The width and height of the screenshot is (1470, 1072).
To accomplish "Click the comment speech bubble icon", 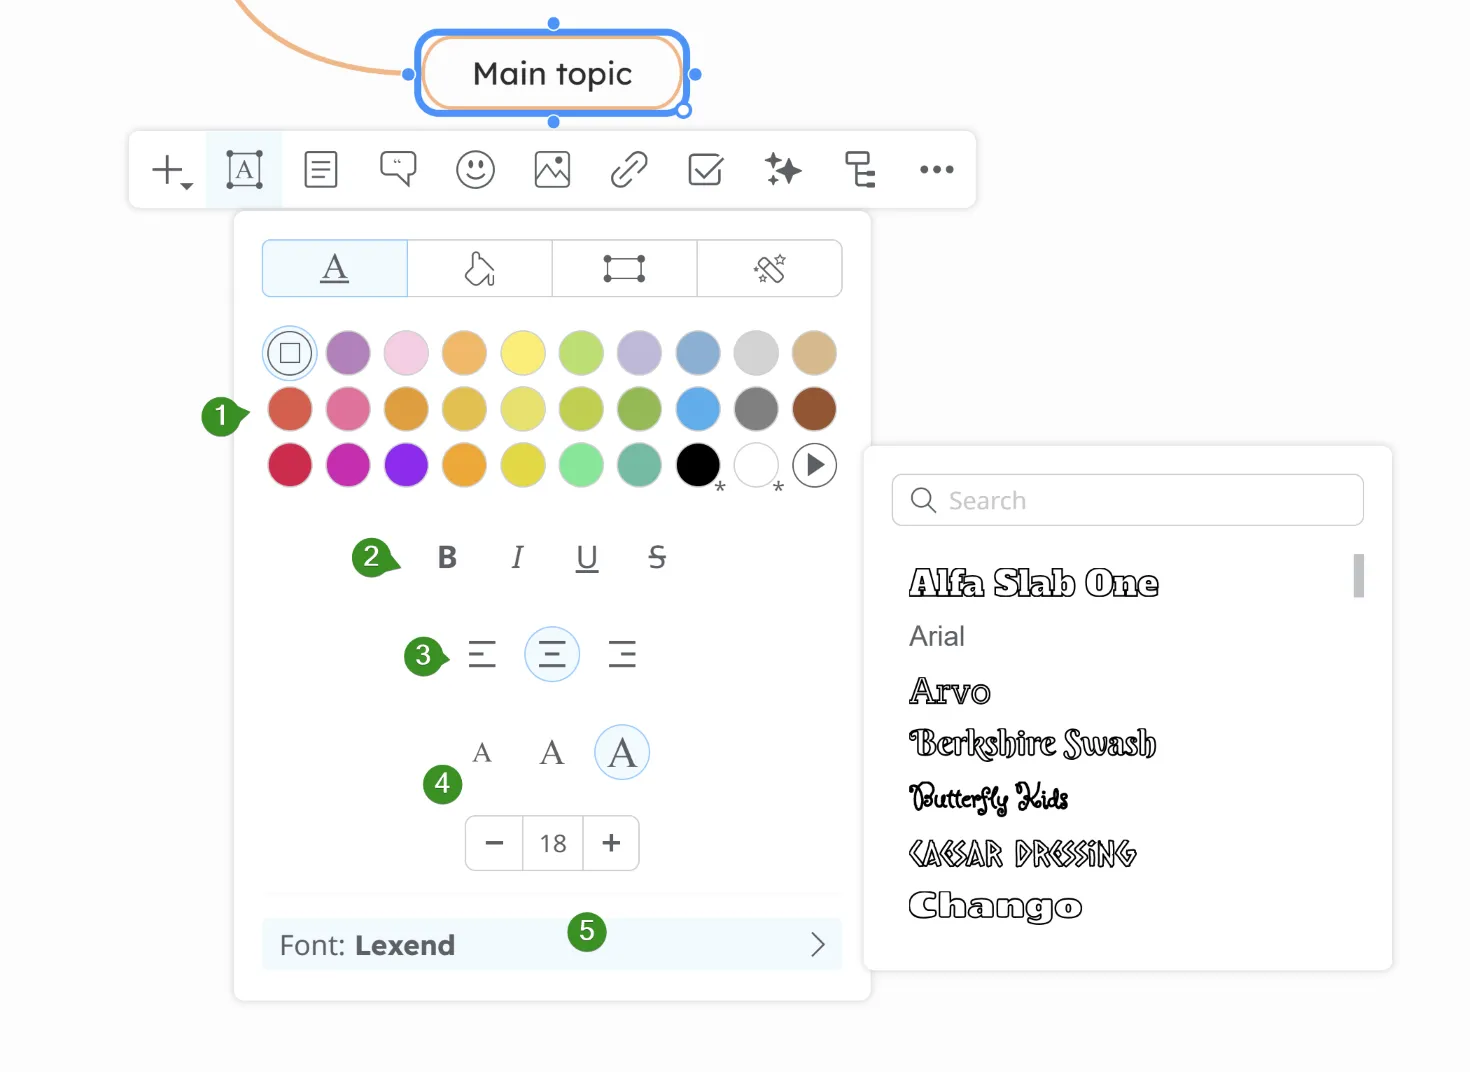I will (x=398, y=169).
